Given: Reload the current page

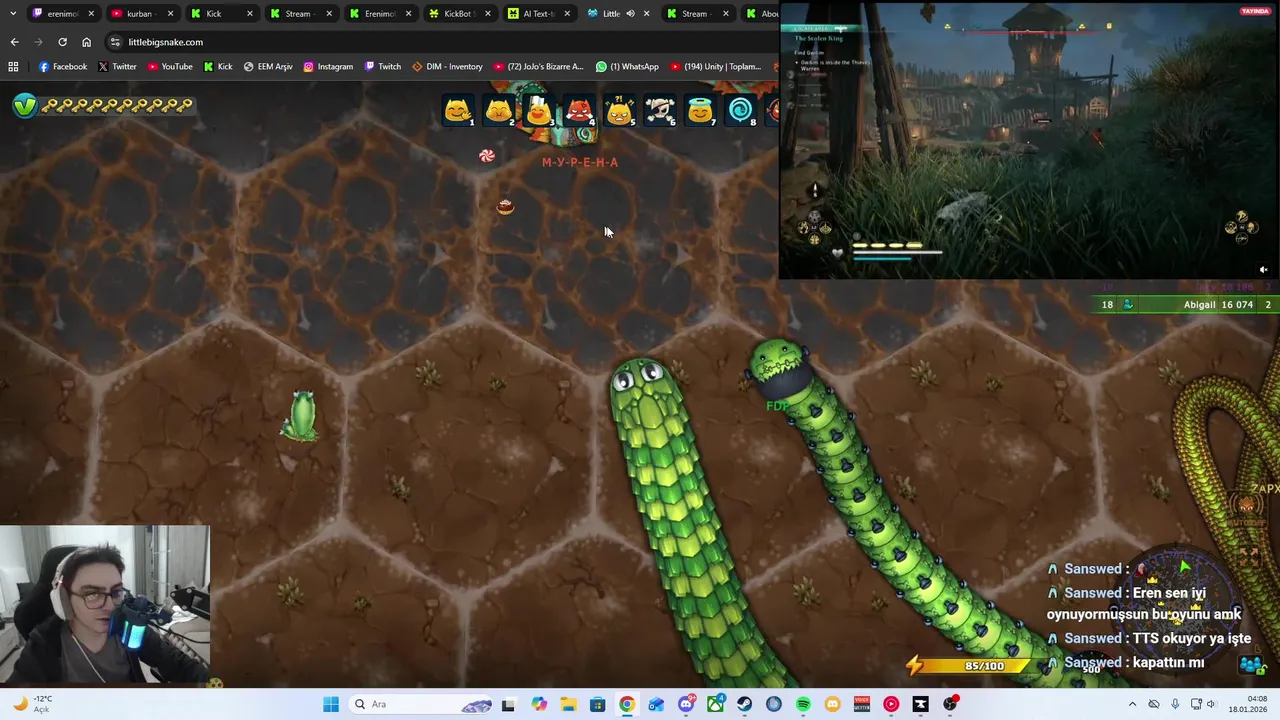Looking at the screenshot, I should tap(62, 42).
